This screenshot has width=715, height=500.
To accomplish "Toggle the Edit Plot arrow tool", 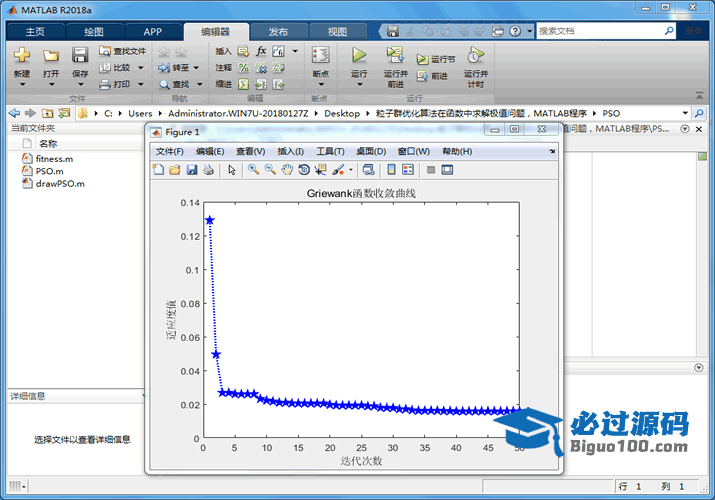I will pyautogui.click(x=232, y=170).
